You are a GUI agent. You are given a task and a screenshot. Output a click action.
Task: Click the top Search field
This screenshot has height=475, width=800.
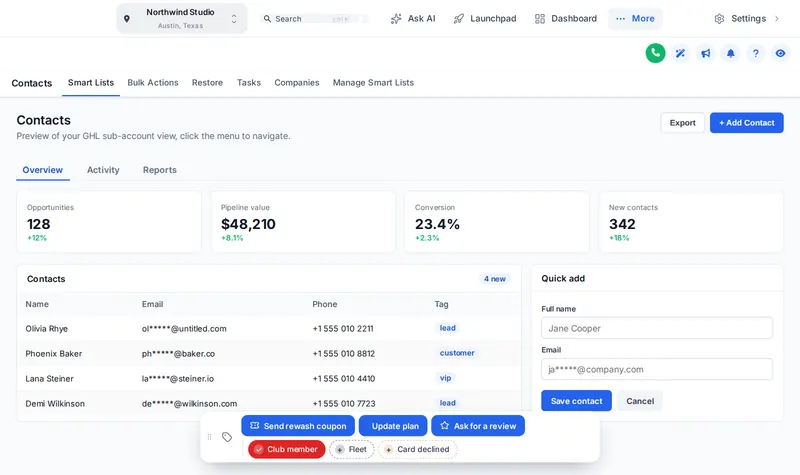(314, 18)
